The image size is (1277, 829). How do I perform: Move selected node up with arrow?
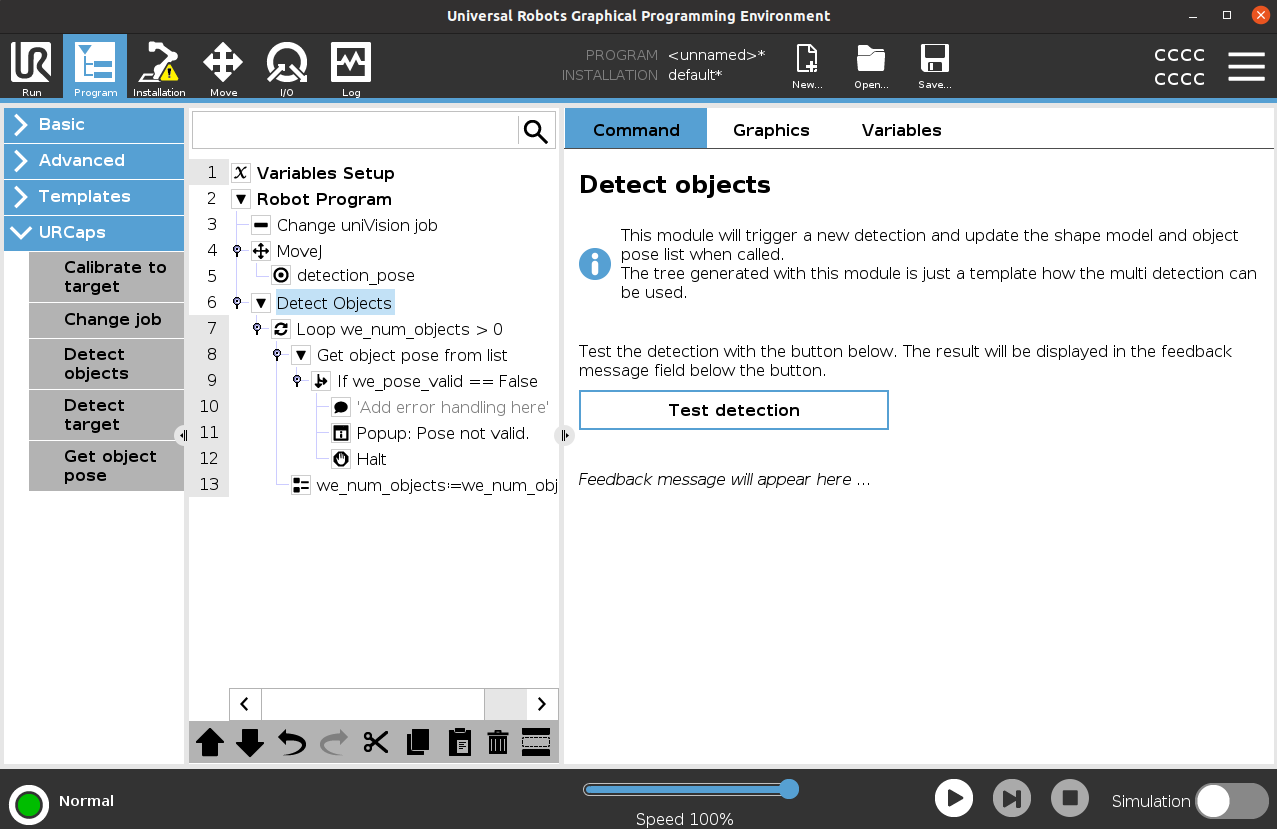tap(210, 742)
